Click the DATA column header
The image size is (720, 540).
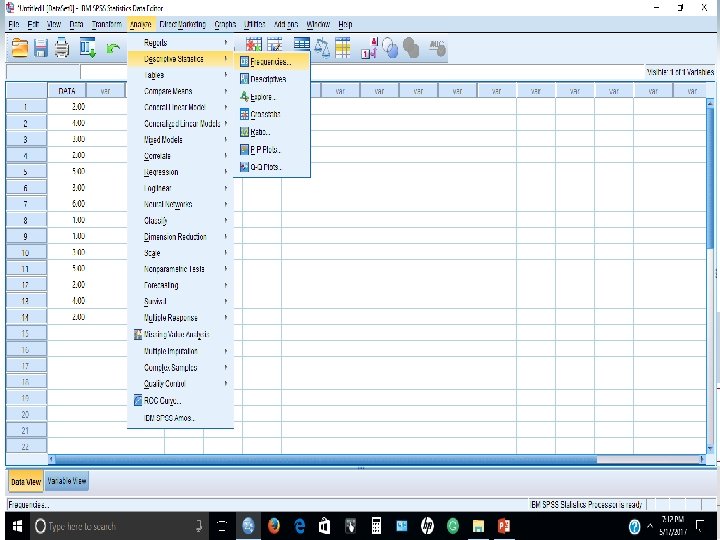point(67,91)
